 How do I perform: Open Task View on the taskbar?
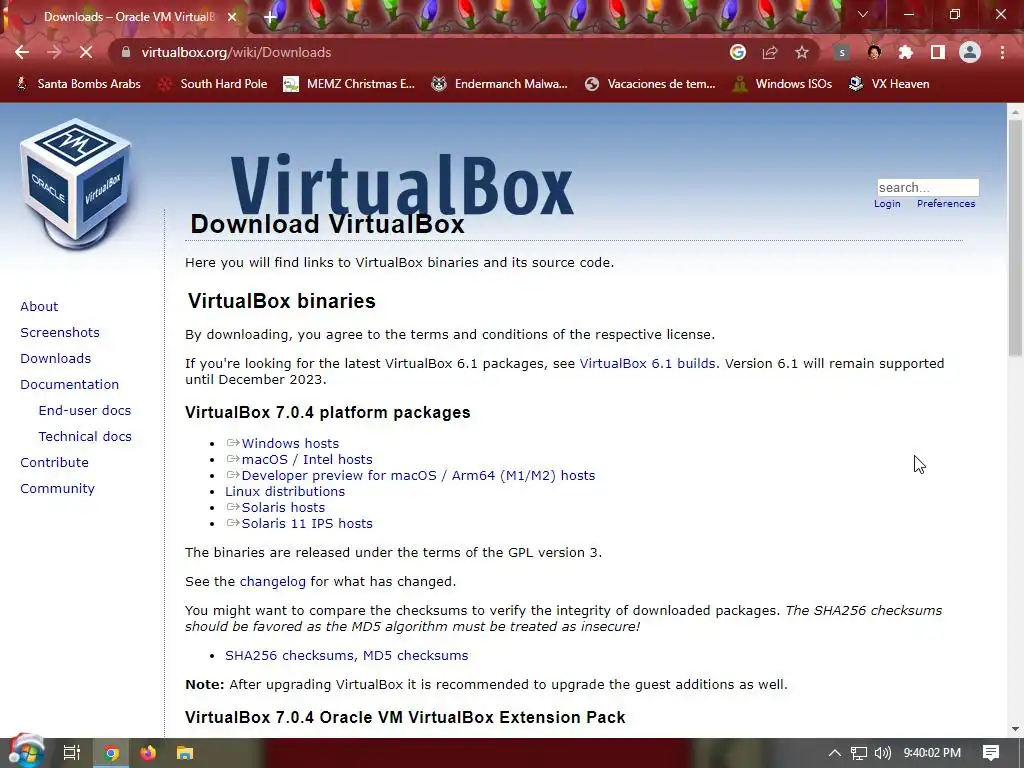(71, 753)
